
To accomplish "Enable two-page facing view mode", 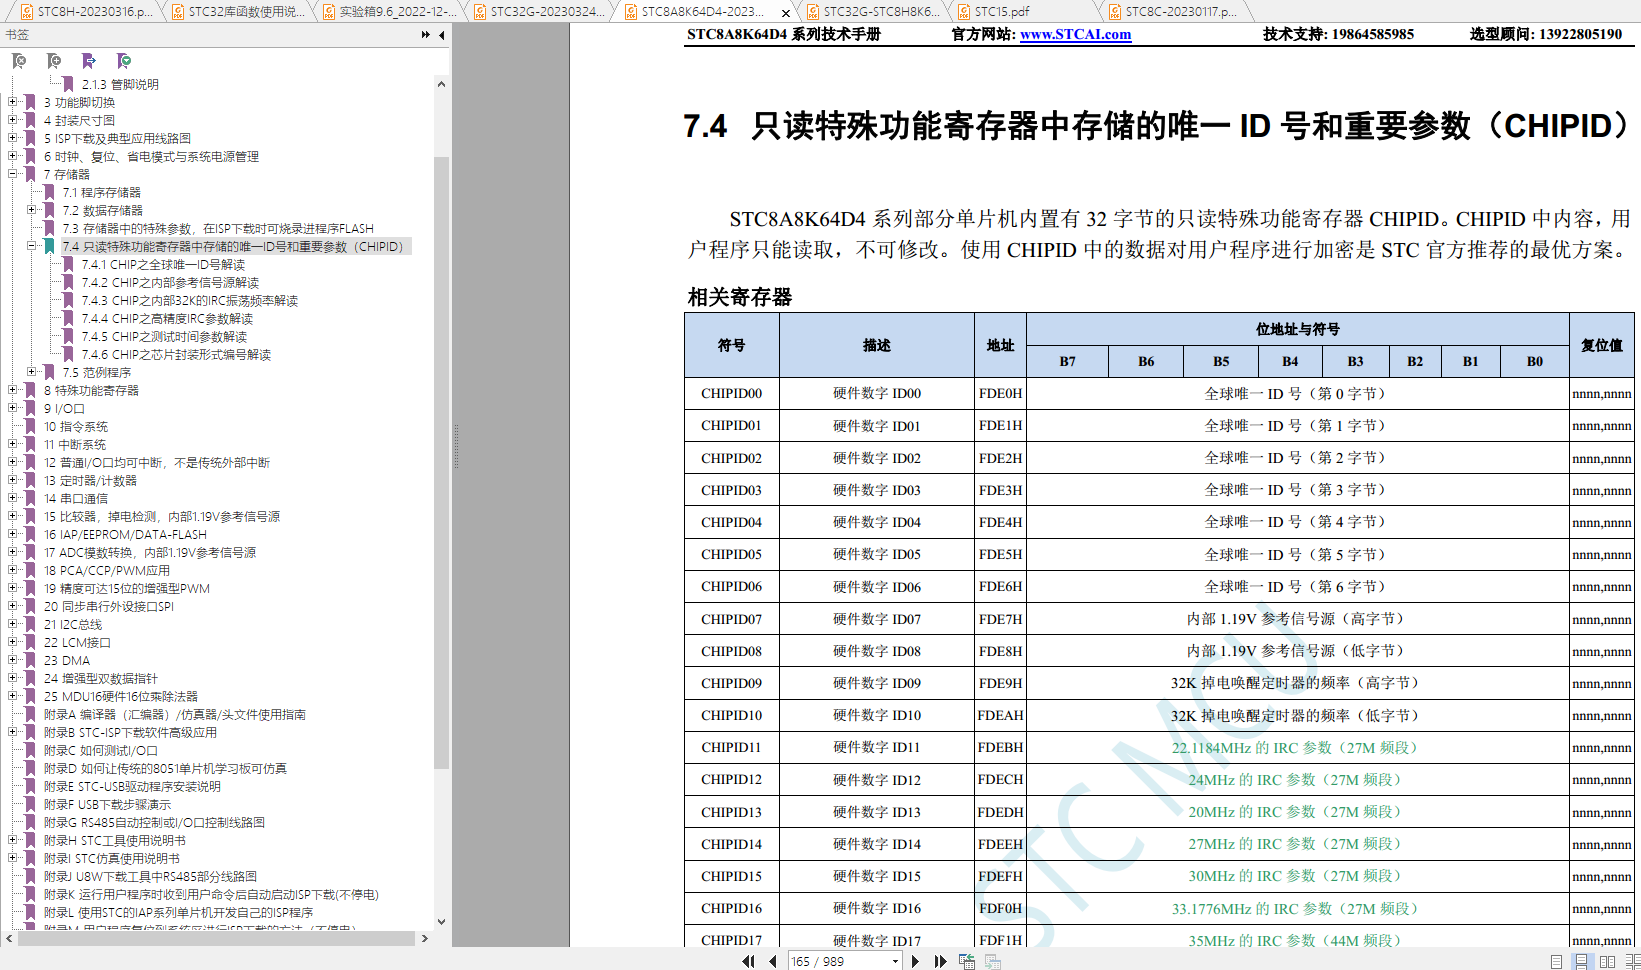I will click(1607, 961).
